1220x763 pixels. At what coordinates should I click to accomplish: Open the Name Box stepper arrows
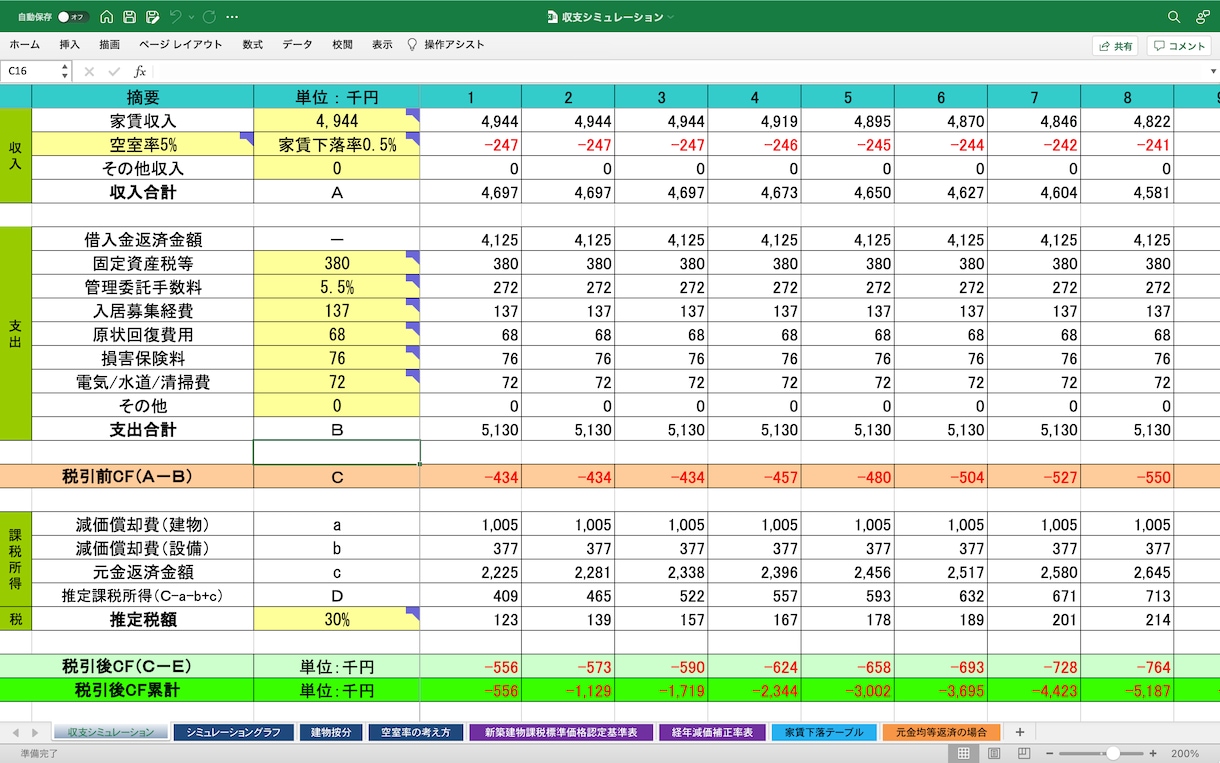coord(65,71)
